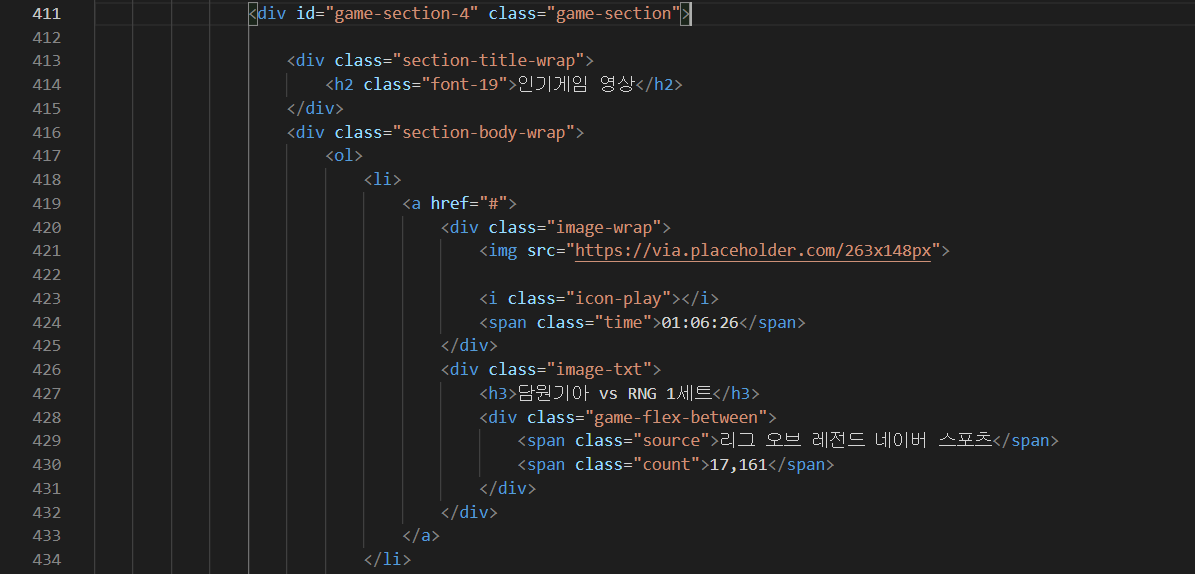Image resolution: width=1195 pixels, height=574 pixels.
Task: Click the "time" class value
Action: (x=623, y=322)
